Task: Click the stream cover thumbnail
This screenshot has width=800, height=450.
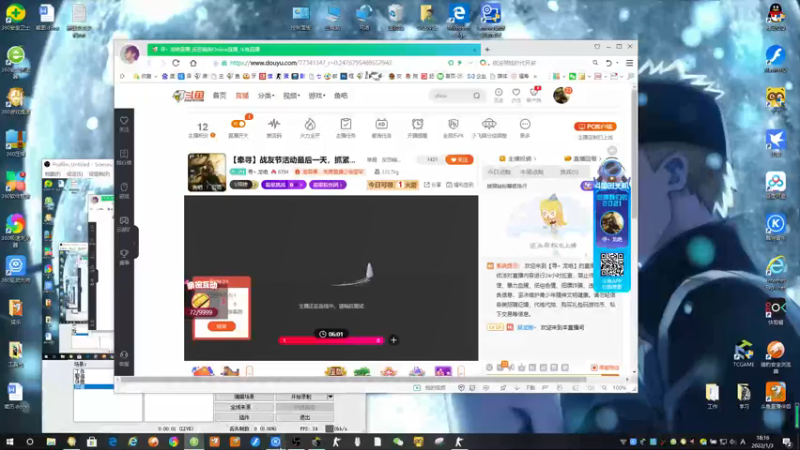Action: (x=207, y=172)
